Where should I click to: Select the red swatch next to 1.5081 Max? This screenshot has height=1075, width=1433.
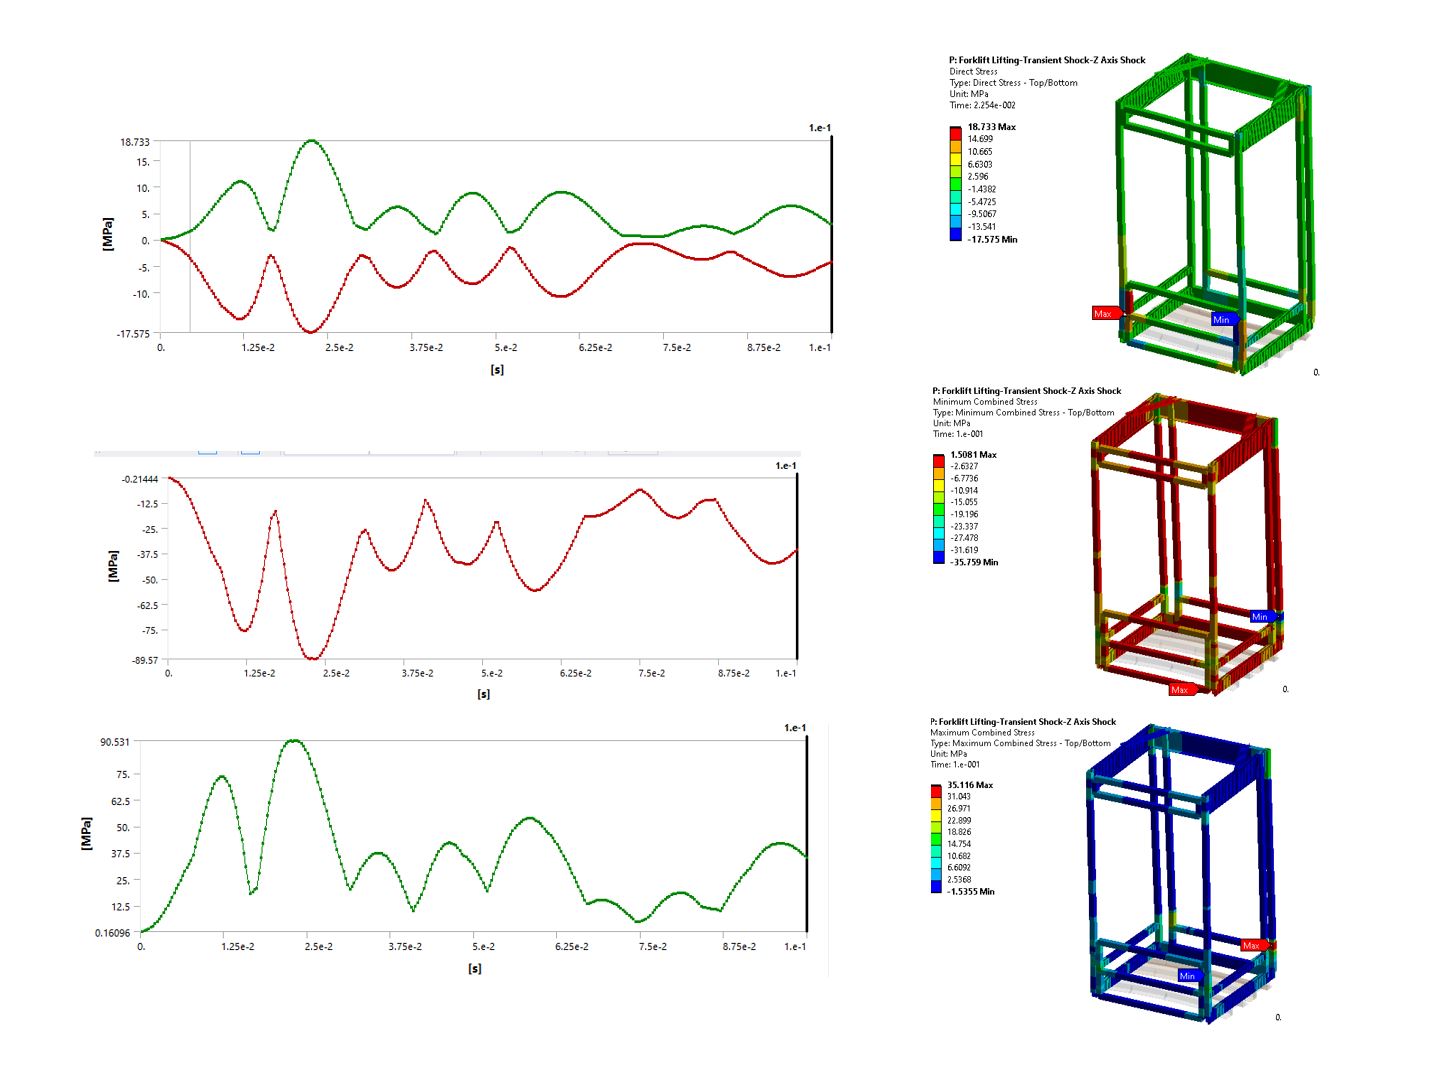click(x=939, y=460)
